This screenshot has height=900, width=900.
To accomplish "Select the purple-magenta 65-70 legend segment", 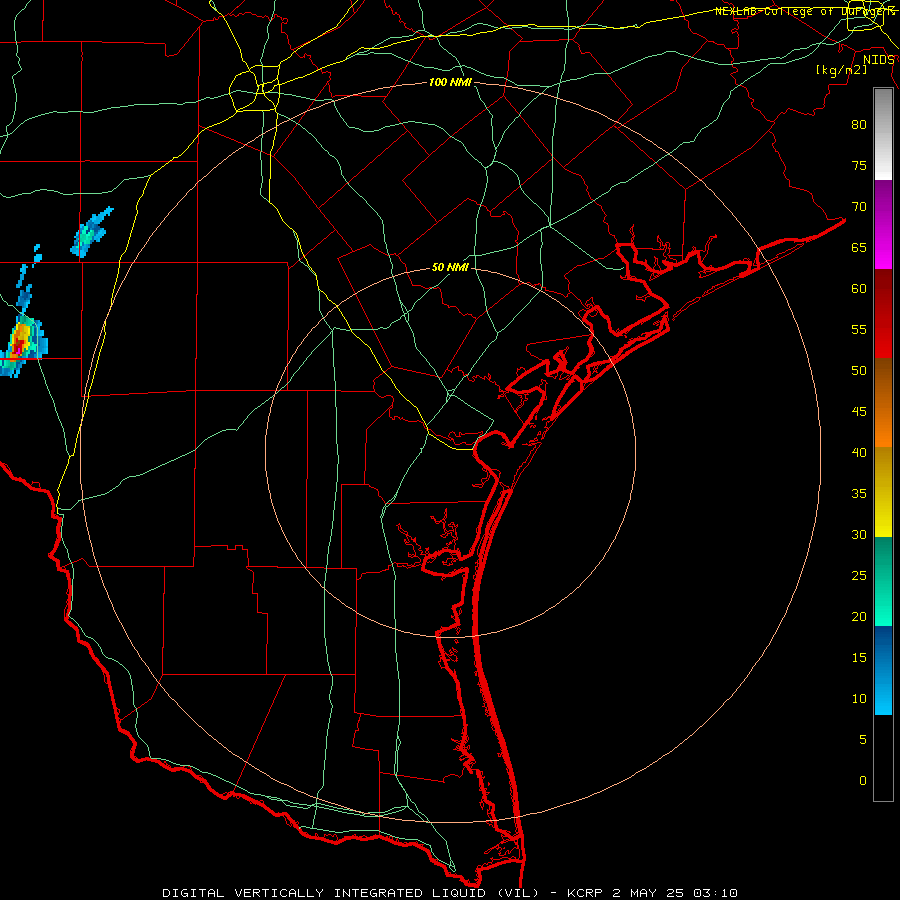I will coord(883,225).
